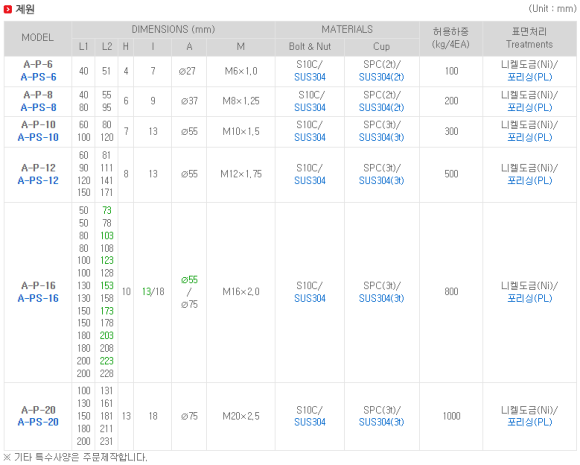Select the Cup column subheader
This screenshot has height=465, width=580.
(381, 47)
